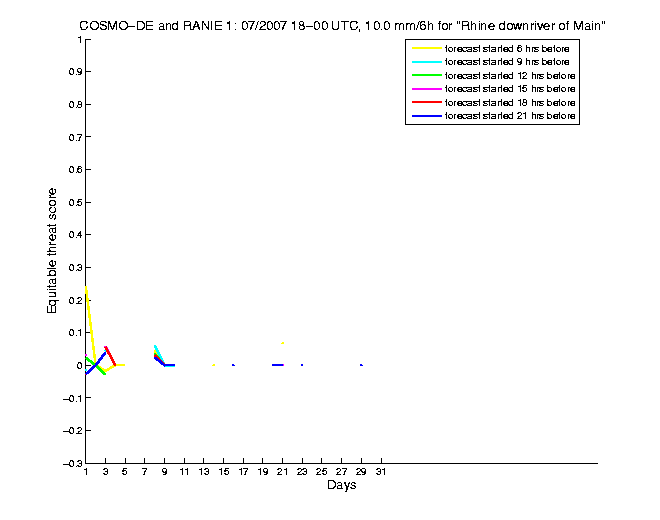Screen dimensions: 660x520
Task: Click the blue line sample in the legend
Action: click(427, 116)
